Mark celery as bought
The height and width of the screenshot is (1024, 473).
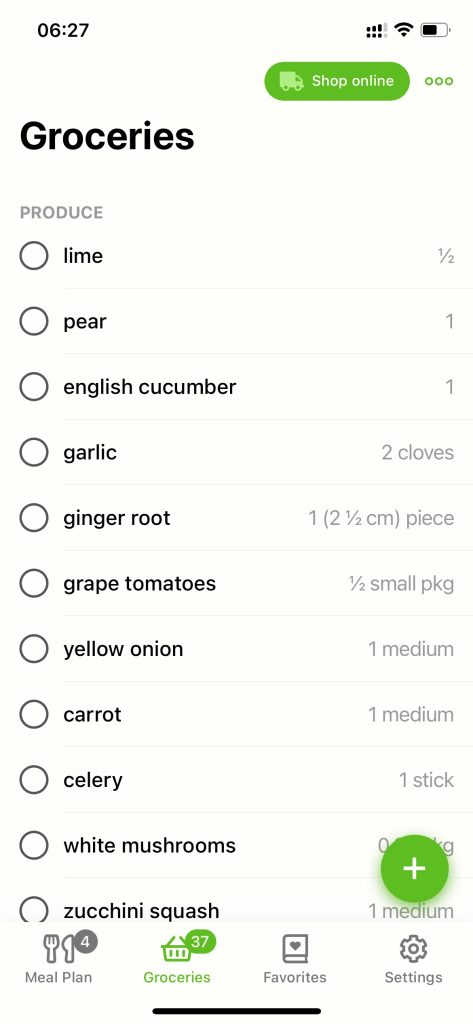34,779
